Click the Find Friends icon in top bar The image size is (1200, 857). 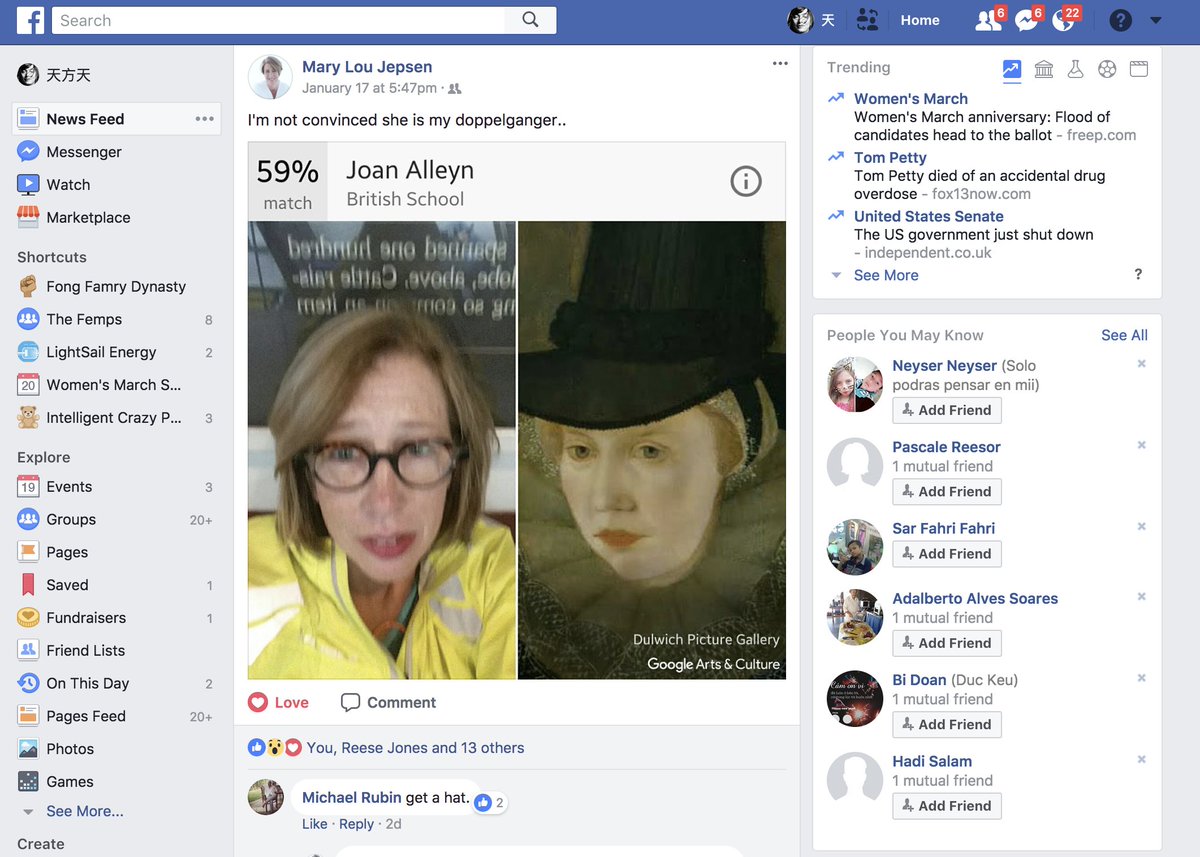(867, 20)
